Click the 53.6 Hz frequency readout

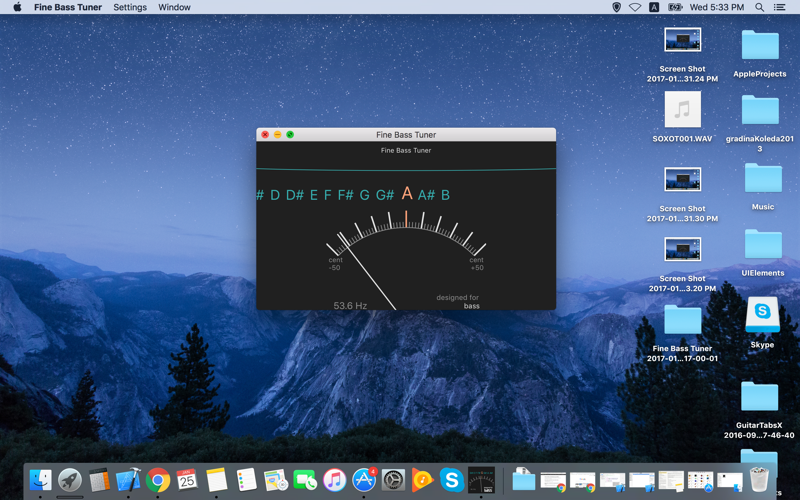click(350, 306)
